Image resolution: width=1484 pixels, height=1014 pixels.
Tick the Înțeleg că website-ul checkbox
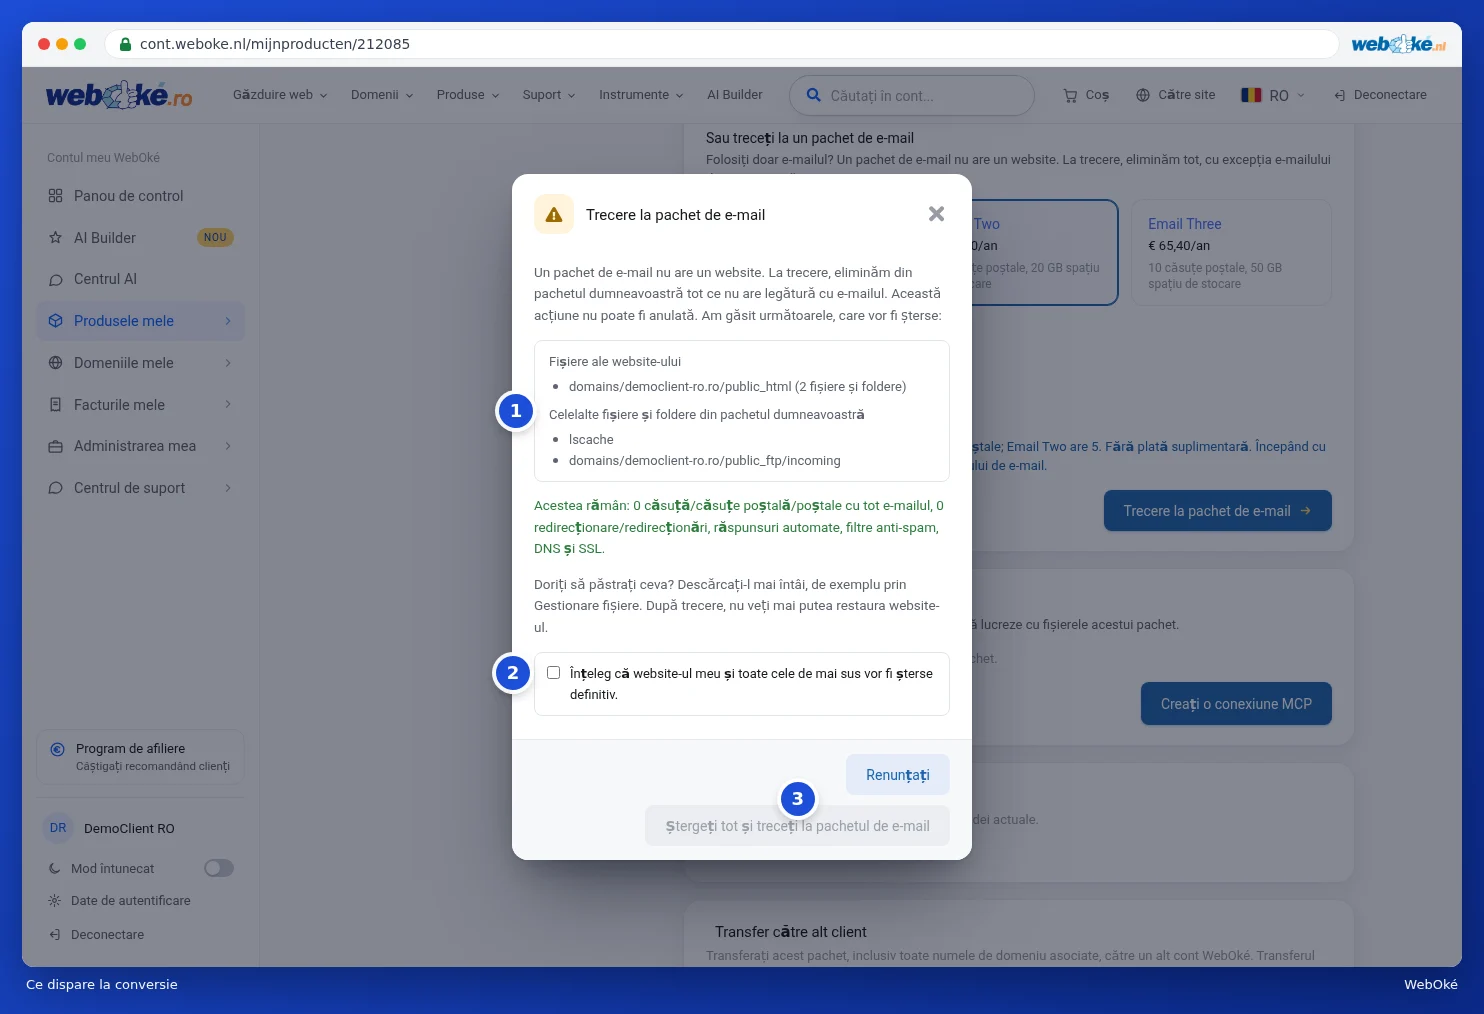(x=553, y=673)
